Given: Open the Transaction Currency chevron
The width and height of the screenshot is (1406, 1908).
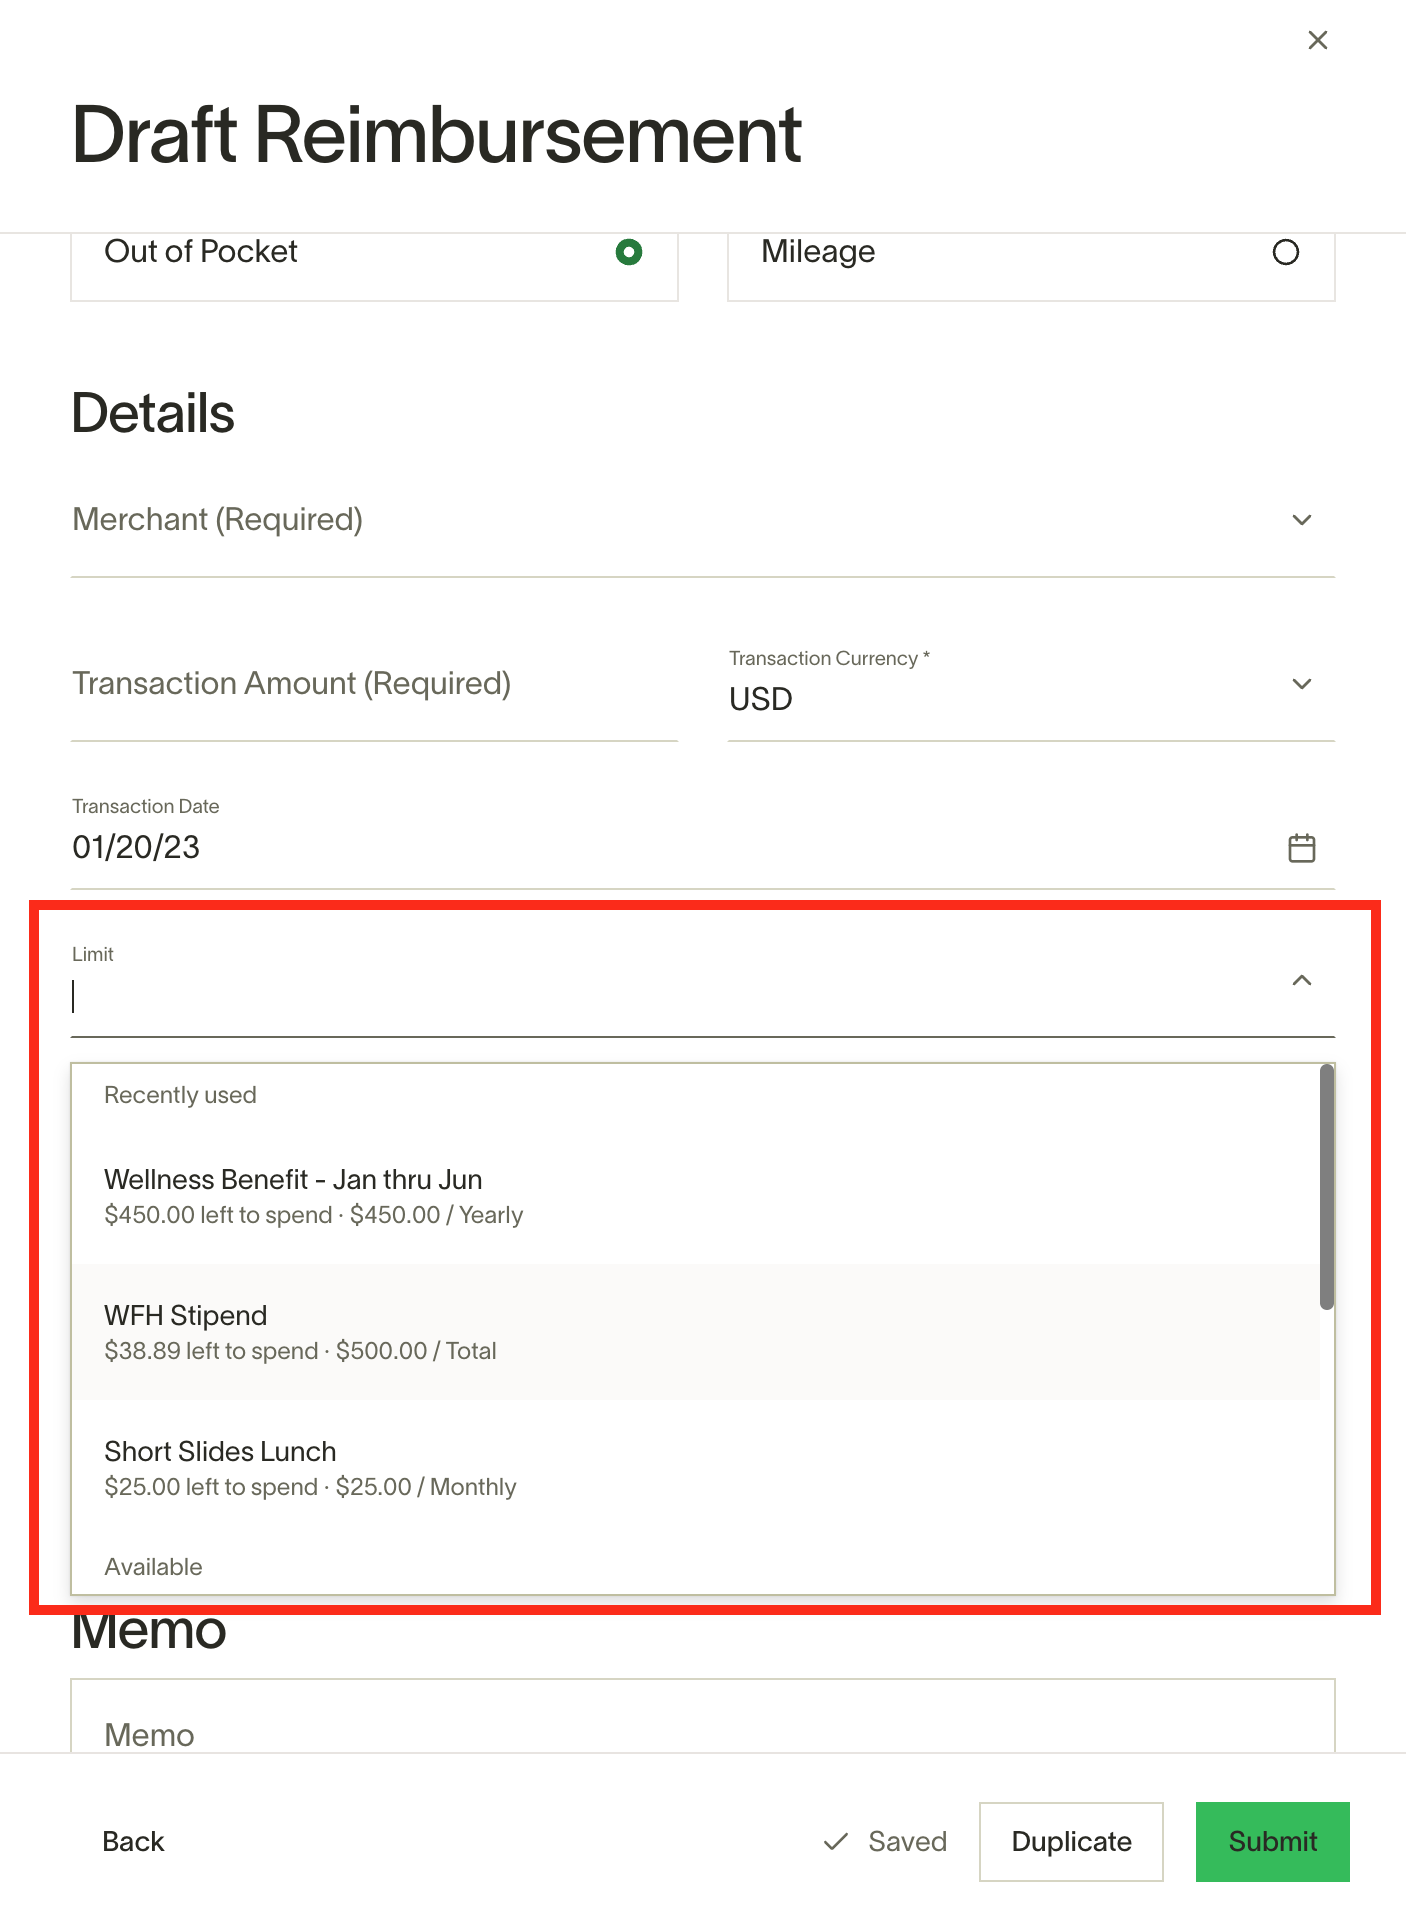Looking at the screenshot, I should point(1301,684).
